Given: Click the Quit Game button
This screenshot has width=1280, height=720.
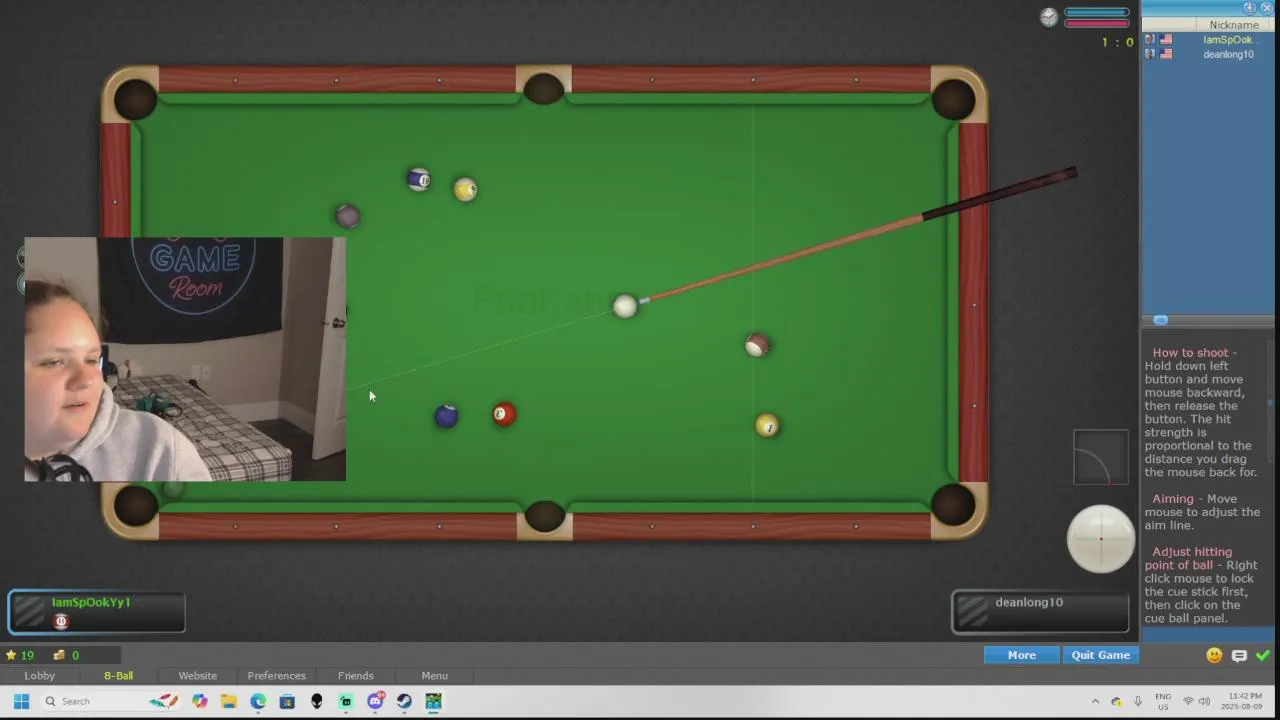Looking at the screenshot, I should (1101, 655).
